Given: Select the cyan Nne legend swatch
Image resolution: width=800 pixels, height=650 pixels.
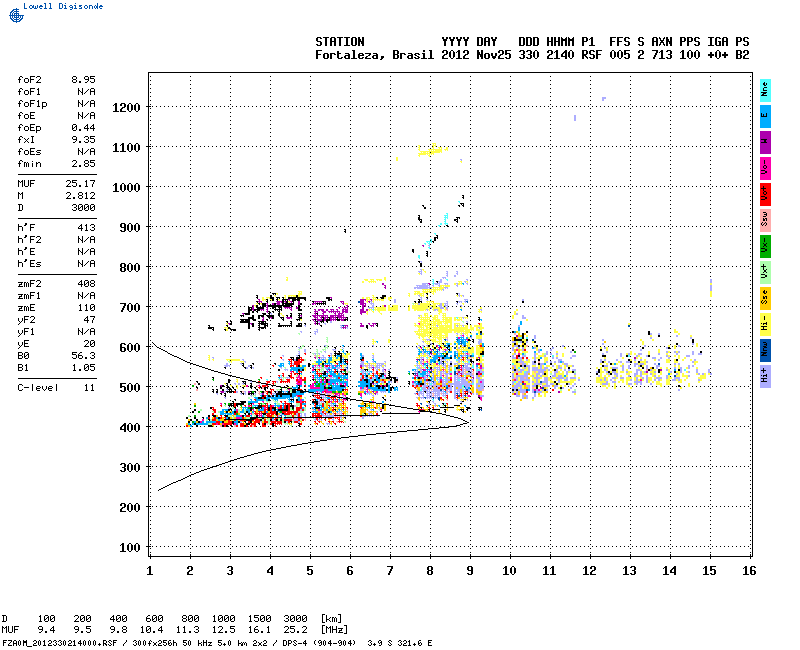Looking at the screenshot, I should pos(765,91).
